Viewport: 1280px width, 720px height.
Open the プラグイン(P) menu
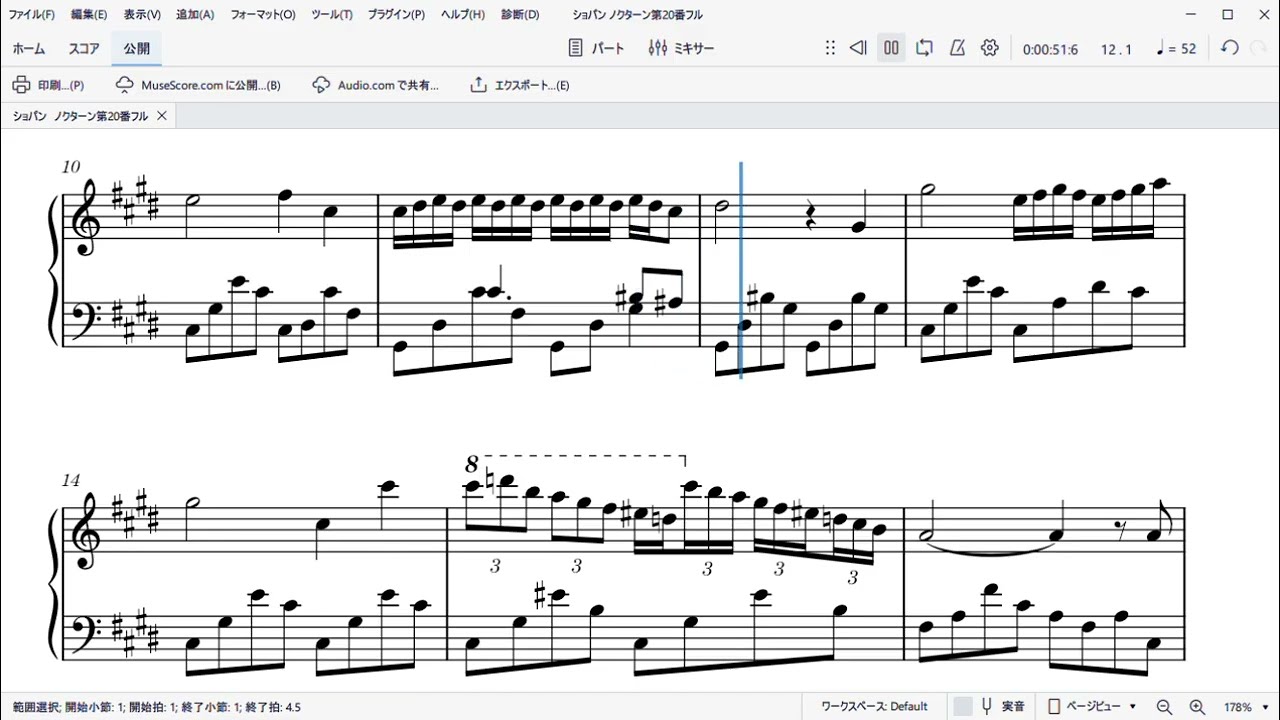tap(396, 15)
